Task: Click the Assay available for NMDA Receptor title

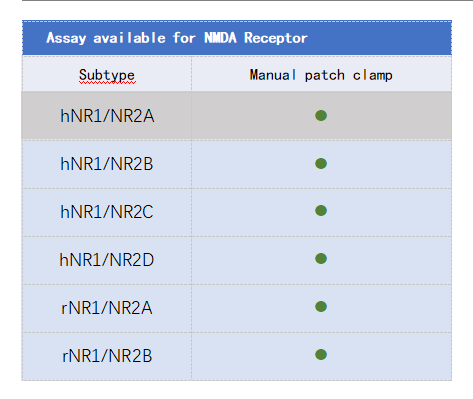Action: pyautogui.click(x=177, y=38)
